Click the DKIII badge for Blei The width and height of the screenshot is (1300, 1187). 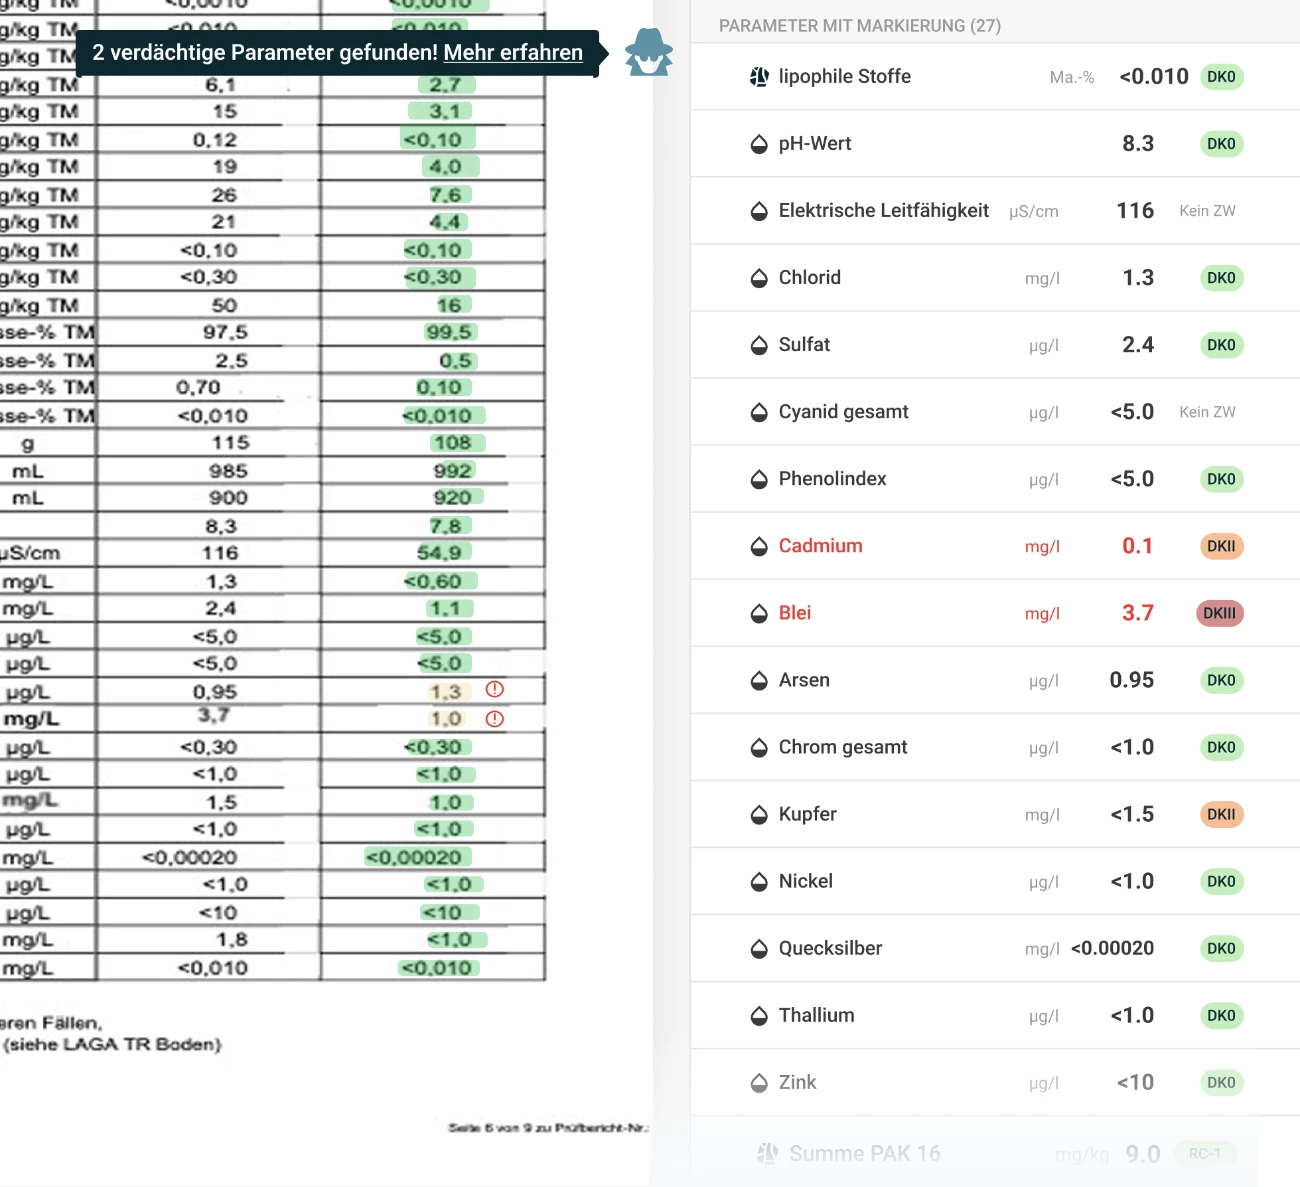pyautogui.click(x=1220, y=613)
